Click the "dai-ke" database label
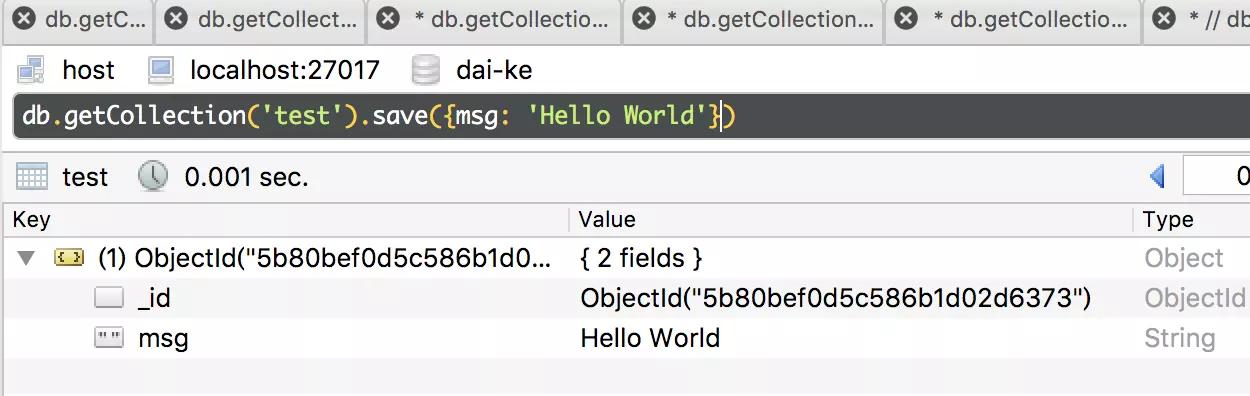Viewport: 1250px width, 396px height. [494, 70]
